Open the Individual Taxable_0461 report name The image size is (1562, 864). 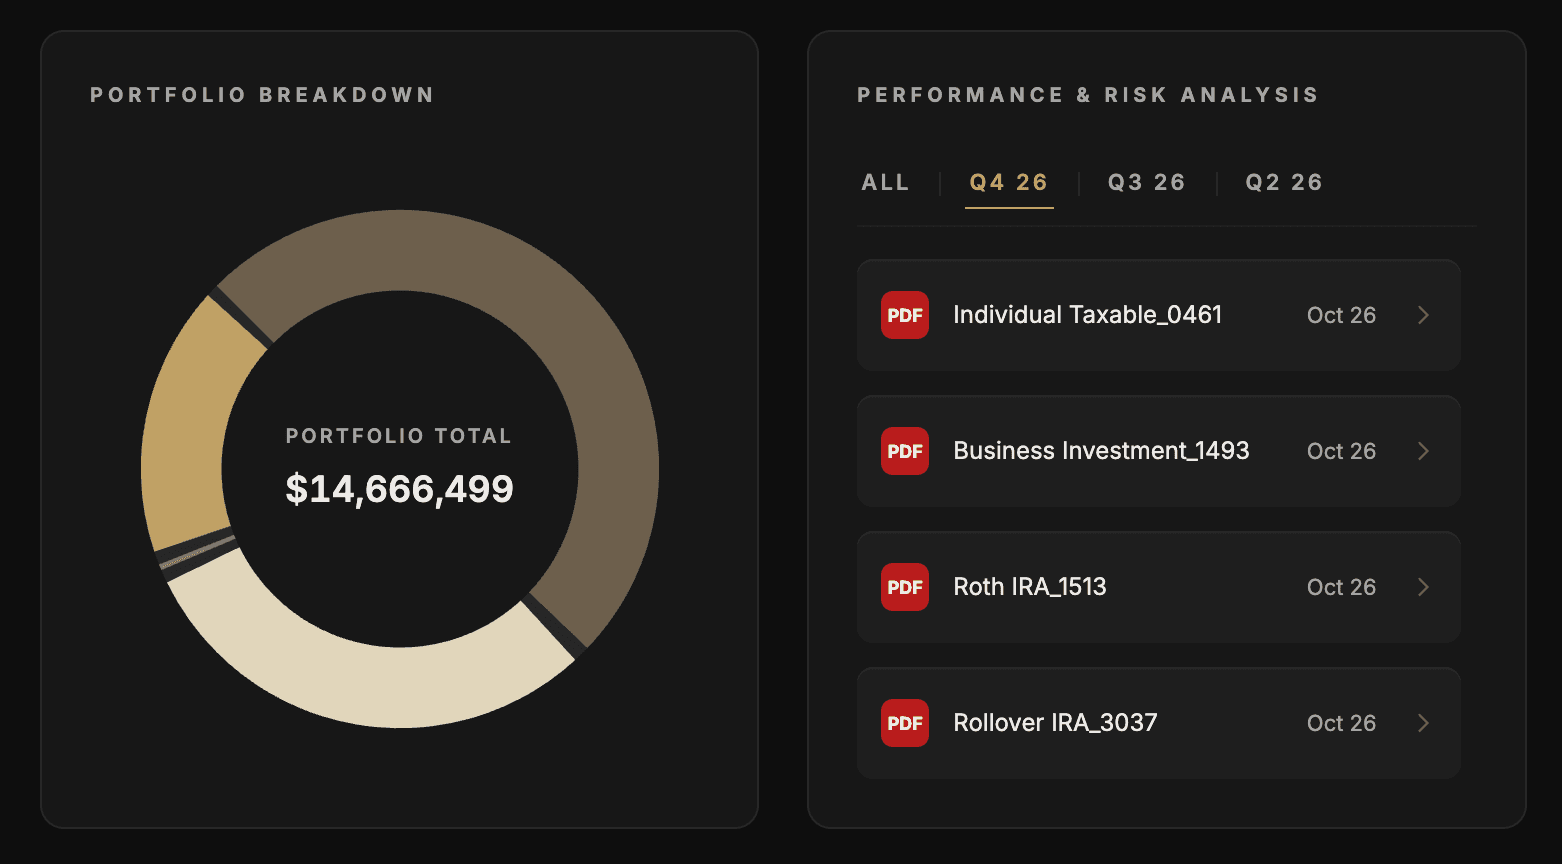(1088, 315)
